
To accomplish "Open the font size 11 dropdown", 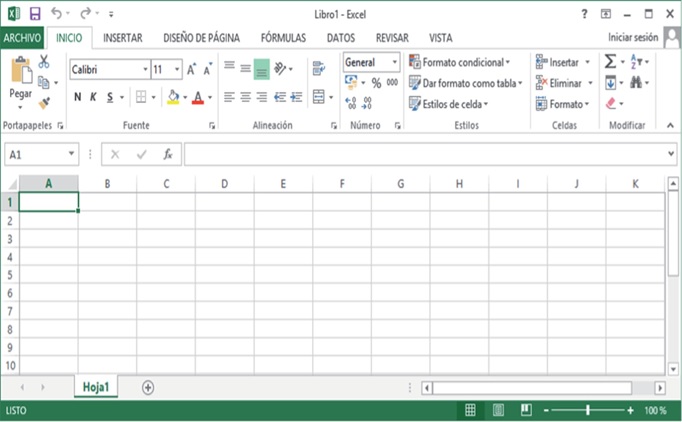I will click(177, 70).
